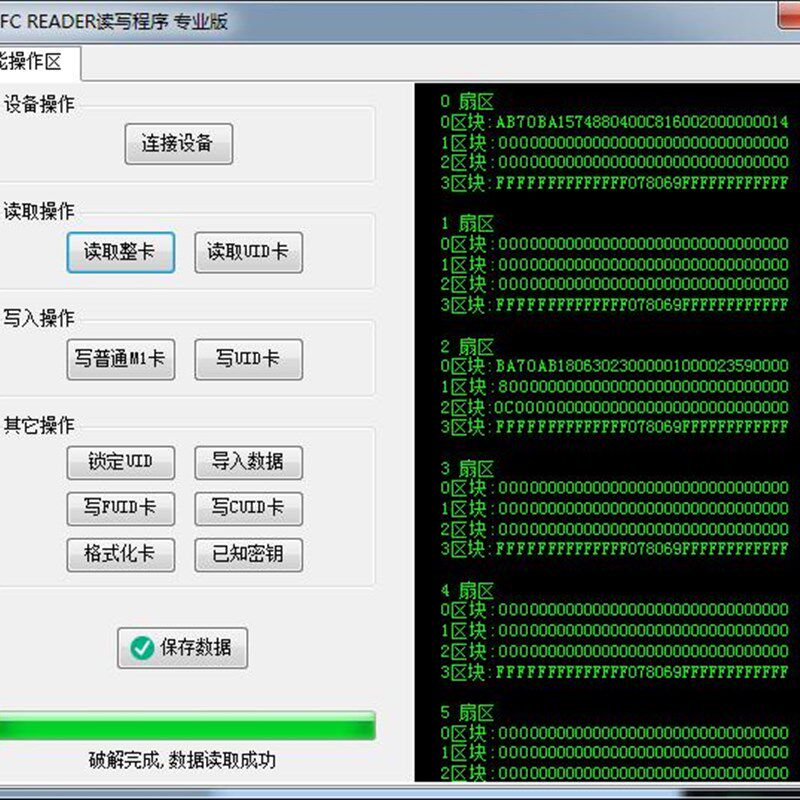Read the whole card with 读取整卡
Screen dimensions: 800x800
(120, 253)
